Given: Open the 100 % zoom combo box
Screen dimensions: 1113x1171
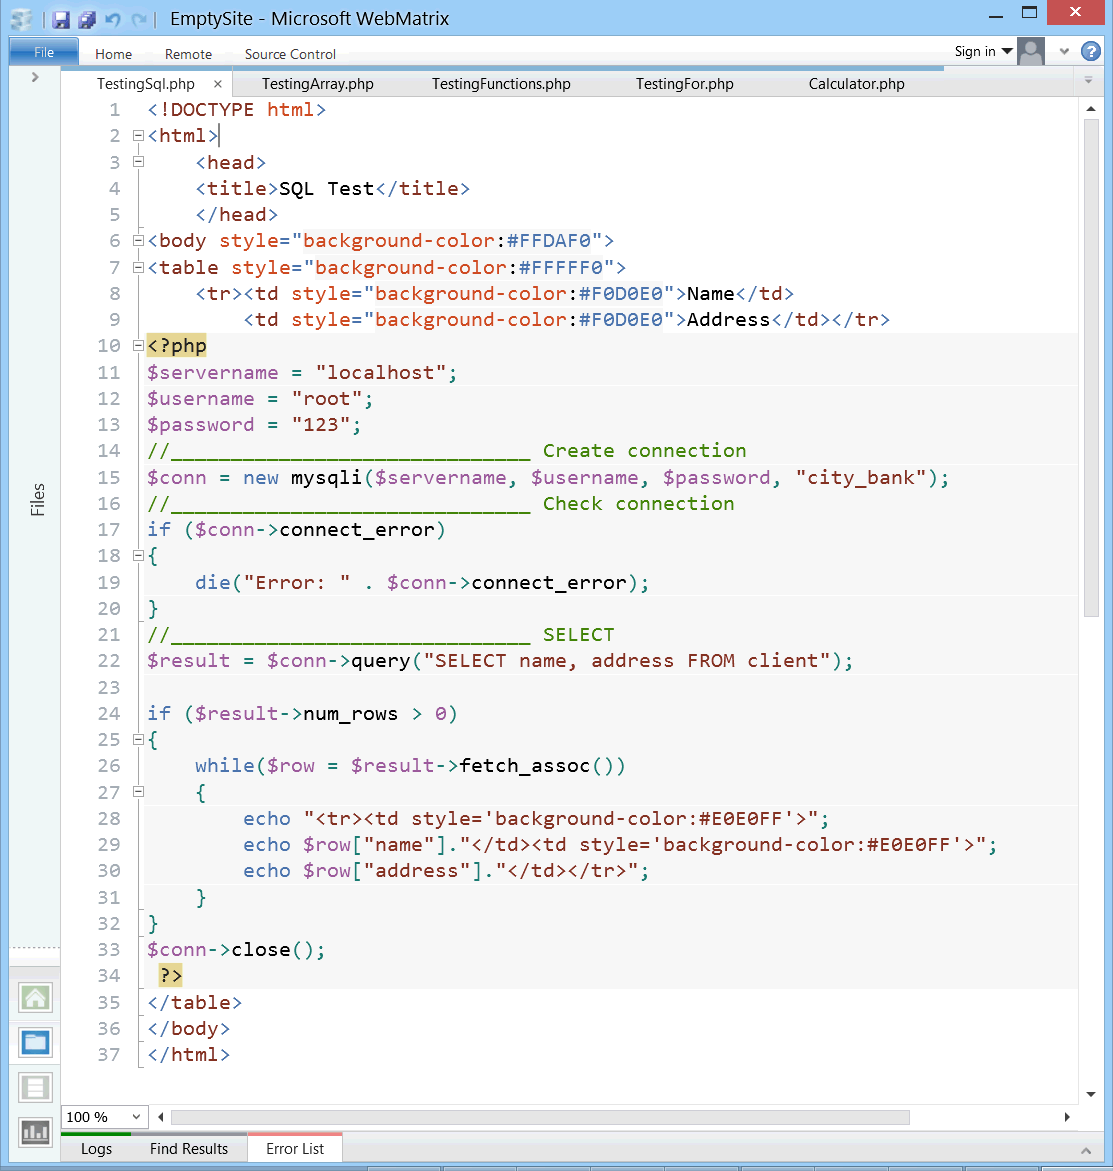Looking at the screenshot, I should [x=104, y=1117].
